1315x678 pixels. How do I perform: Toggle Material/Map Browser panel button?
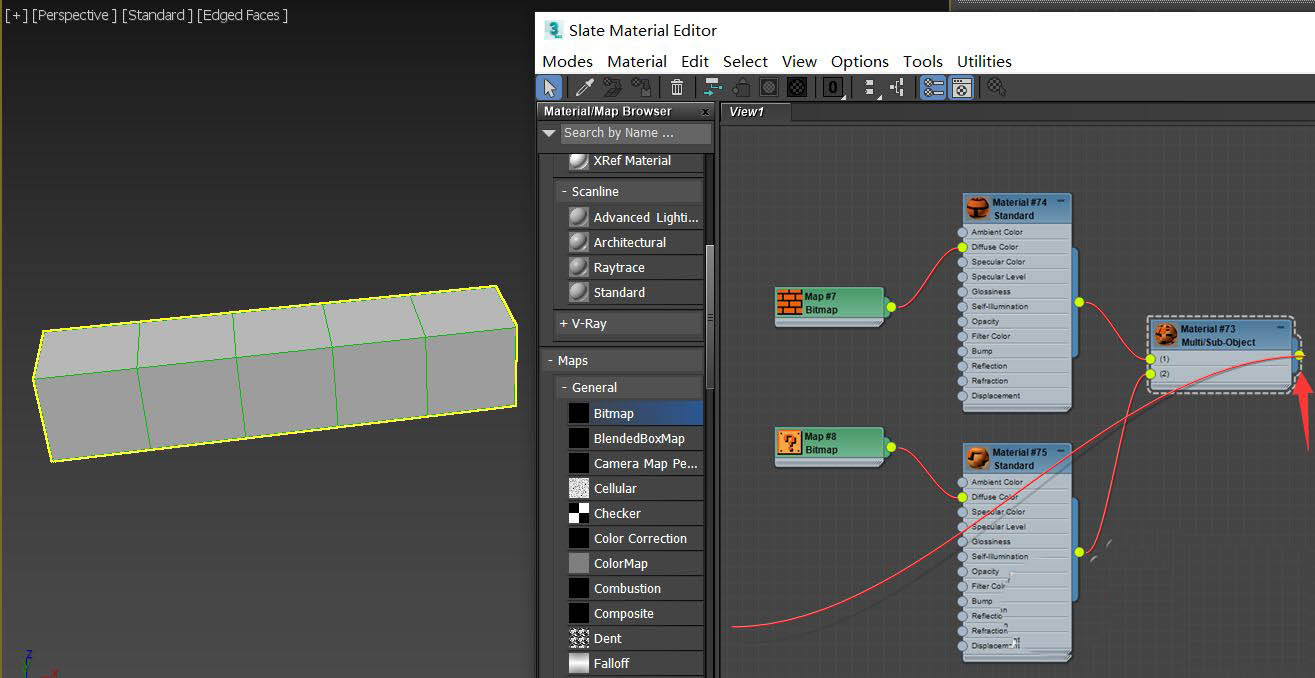click(932, 88)
